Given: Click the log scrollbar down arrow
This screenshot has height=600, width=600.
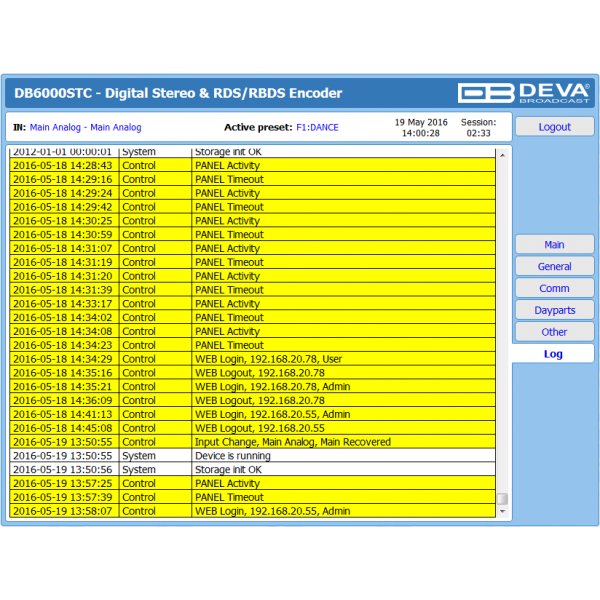Looking at the screenshot, I should pos(502,511).
